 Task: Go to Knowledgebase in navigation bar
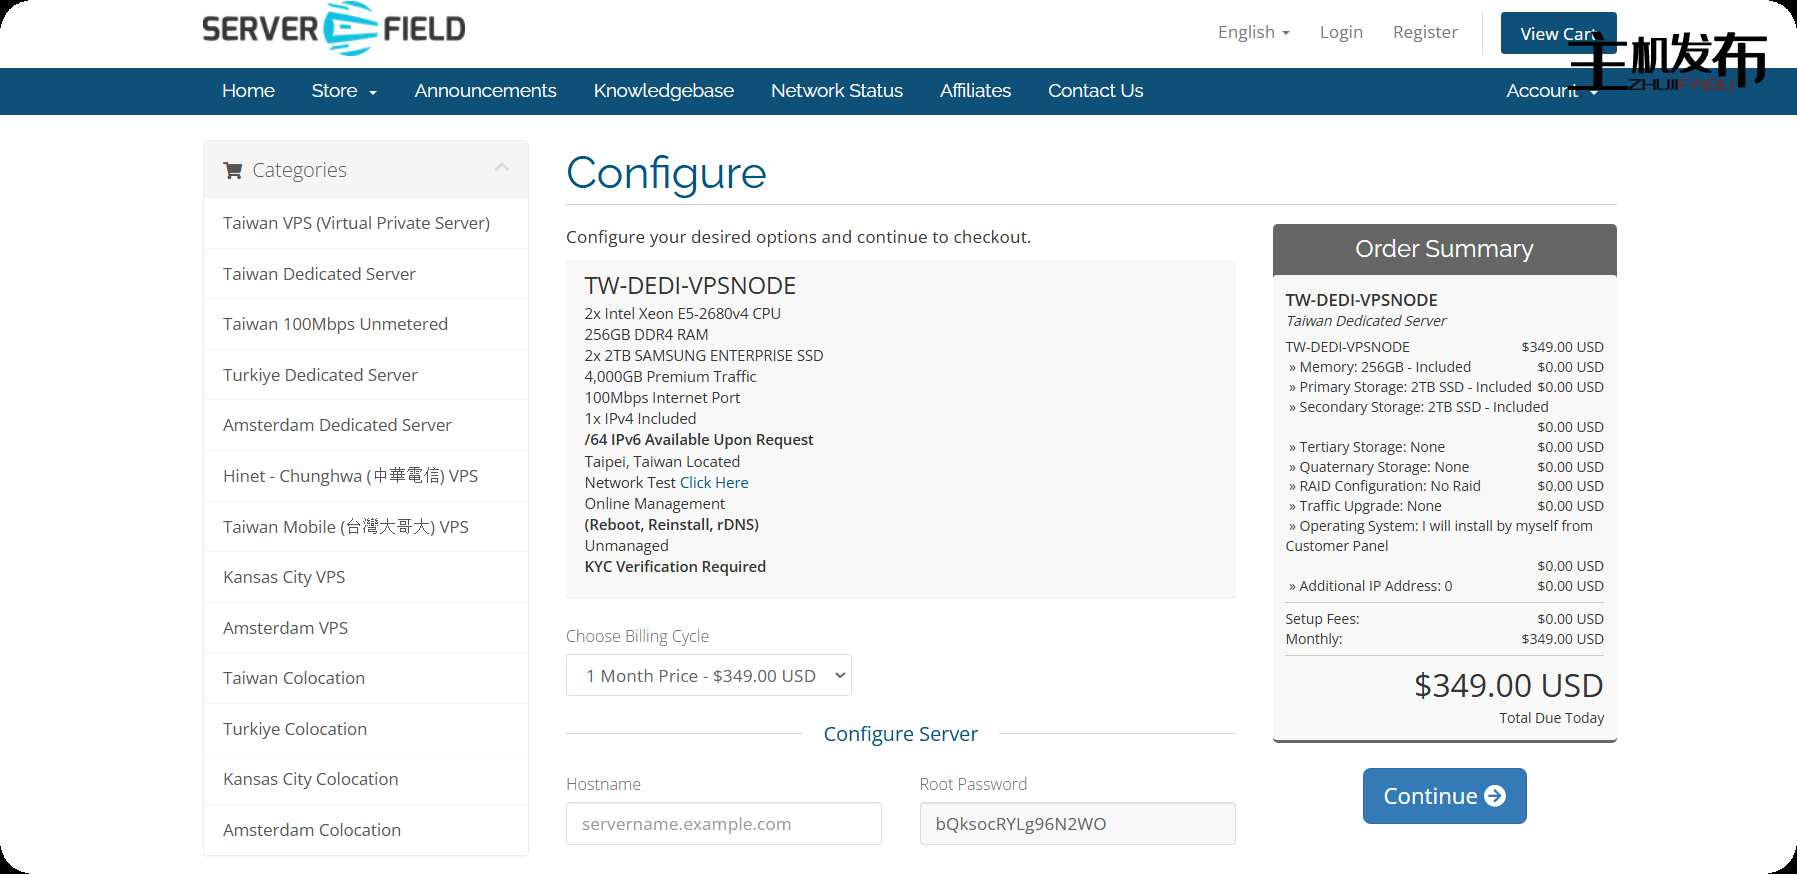[x=663, y=91]
